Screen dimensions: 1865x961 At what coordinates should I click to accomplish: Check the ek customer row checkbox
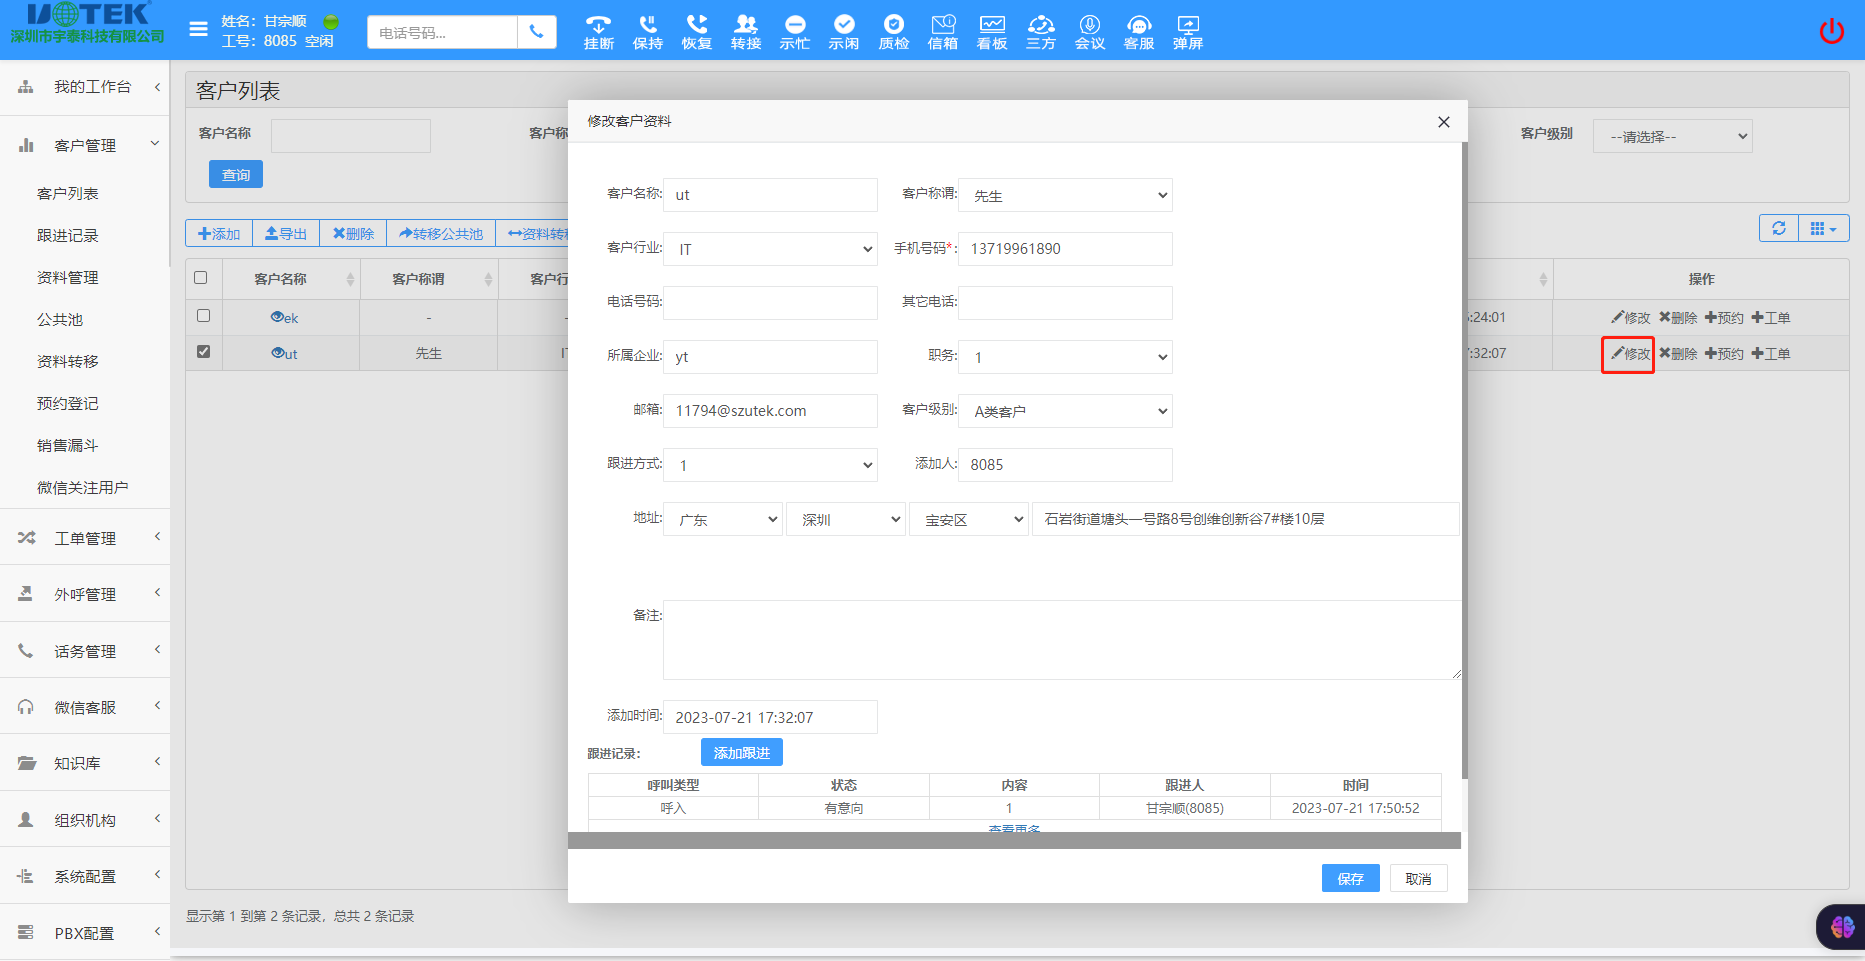203,316
